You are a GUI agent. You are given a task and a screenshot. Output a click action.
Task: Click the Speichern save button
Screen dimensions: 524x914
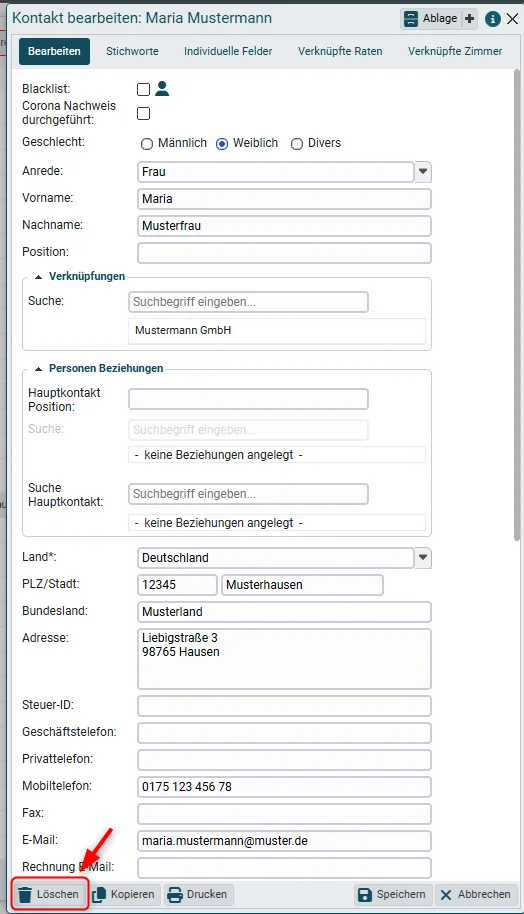393,894
